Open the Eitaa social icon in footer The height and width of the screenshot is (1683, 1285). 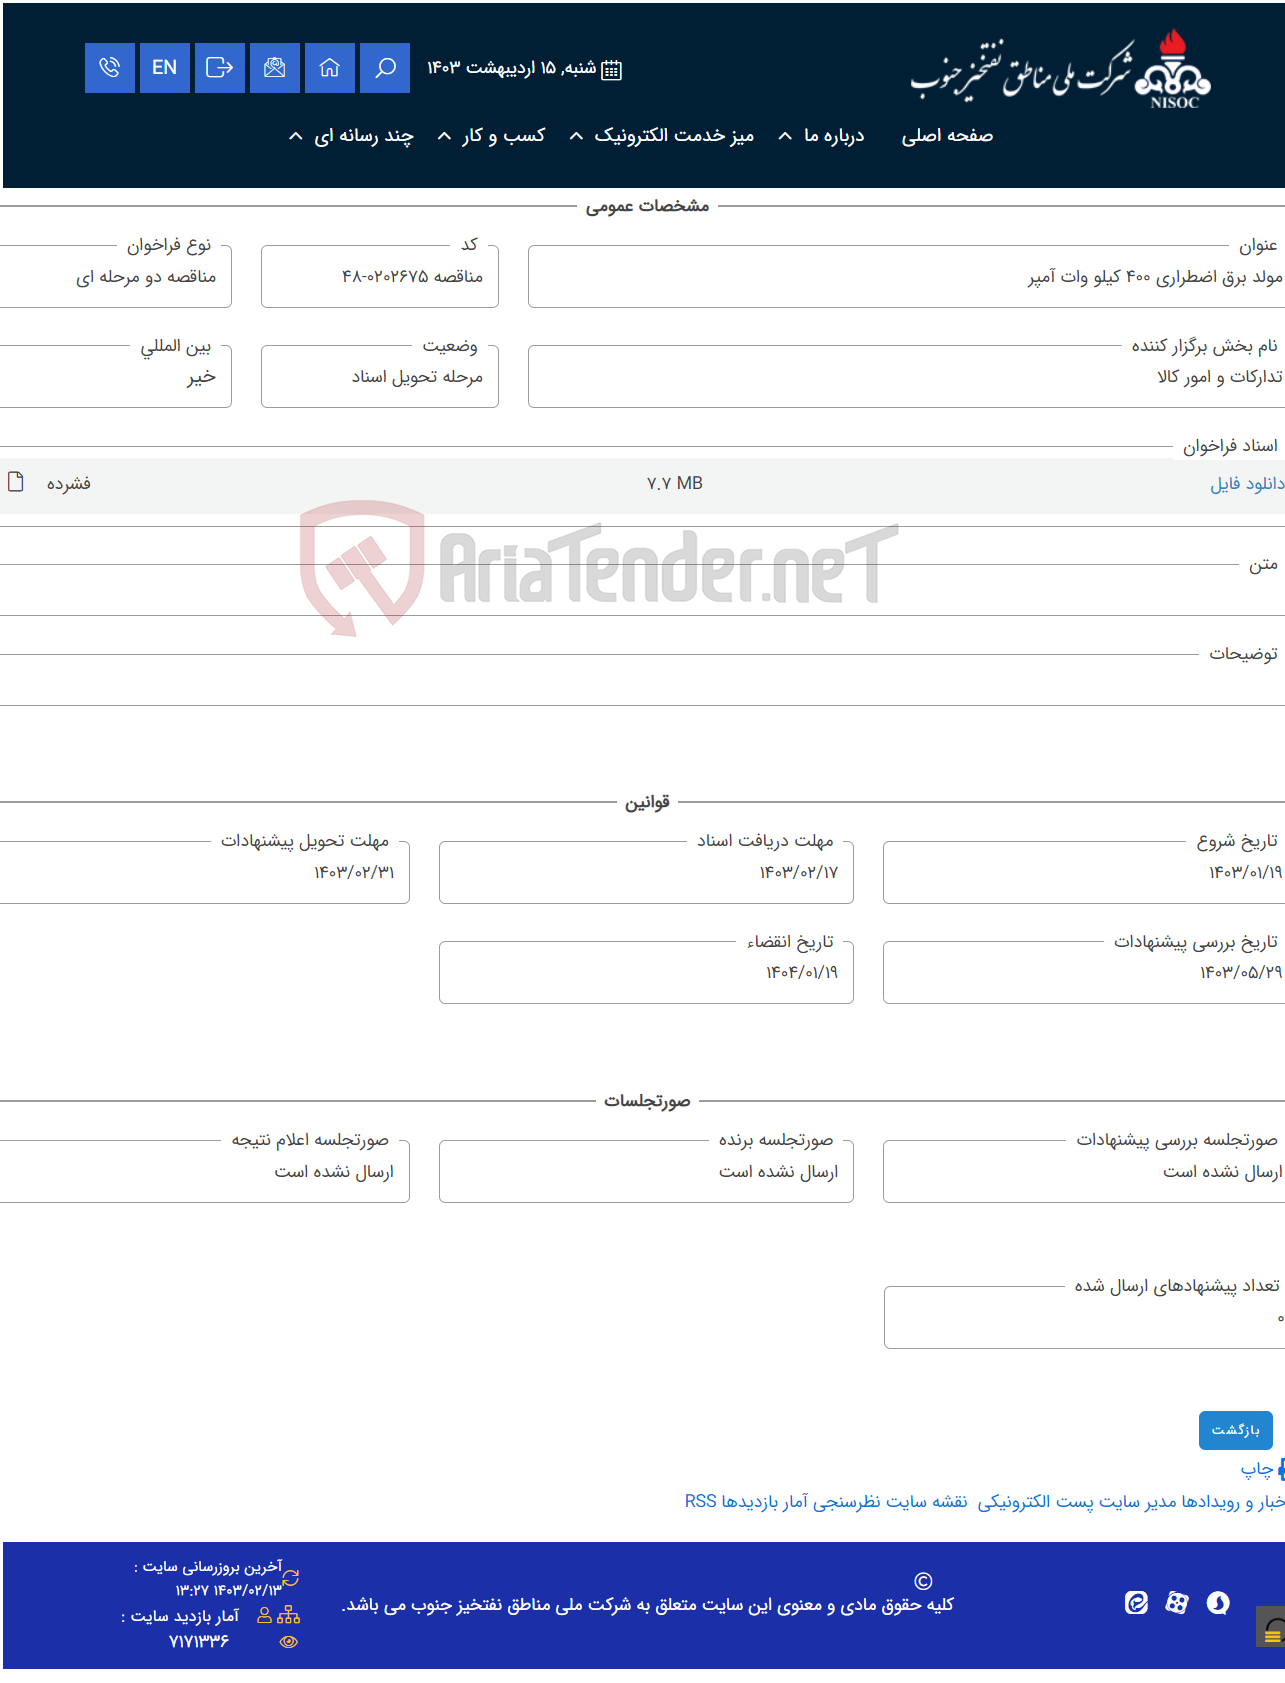pos(1136,1603)
